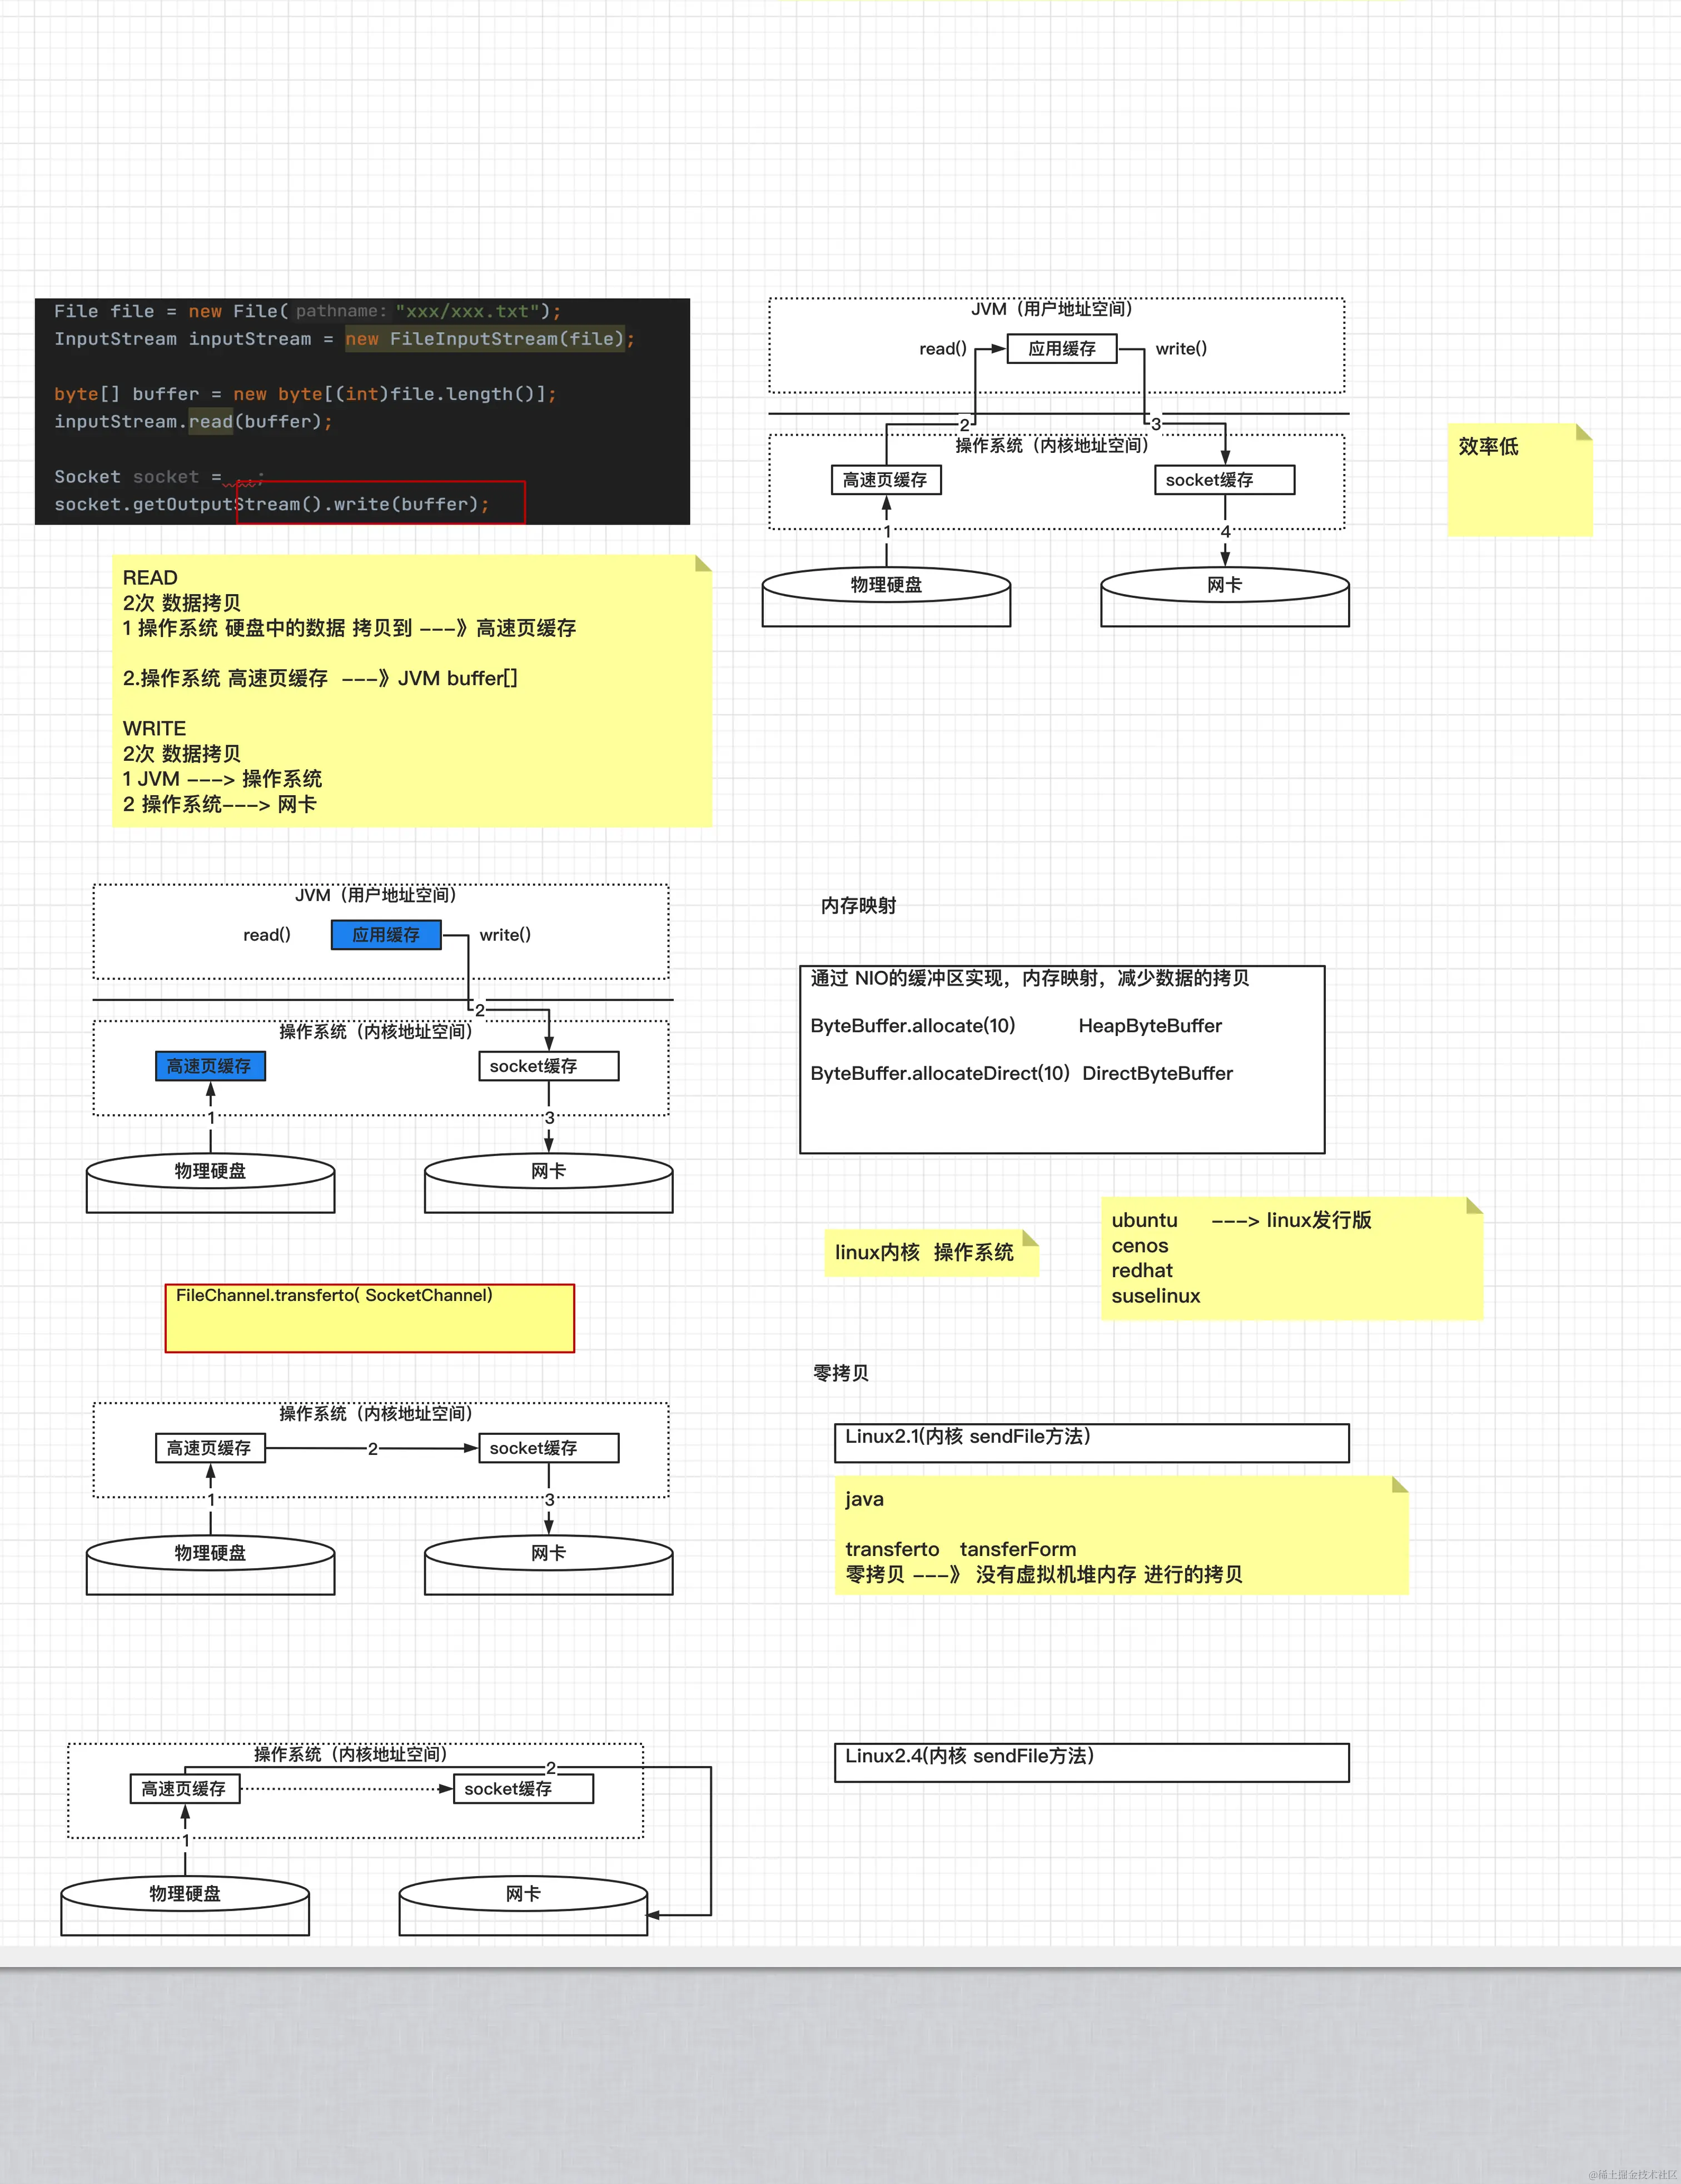1681x2184 pixels.
Task: Click the write() label in the blue-box diagram
Action: click(505, 935)
